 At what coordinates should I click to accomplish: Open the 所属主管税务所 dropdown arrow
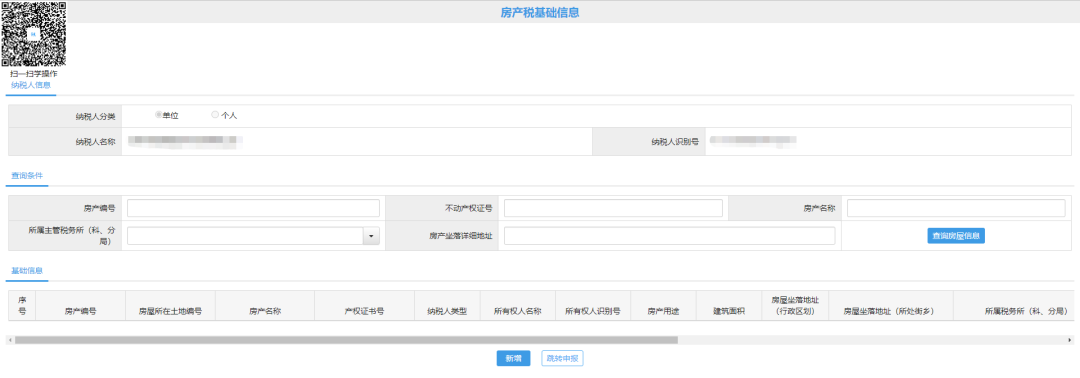click(x=371, y=236)
